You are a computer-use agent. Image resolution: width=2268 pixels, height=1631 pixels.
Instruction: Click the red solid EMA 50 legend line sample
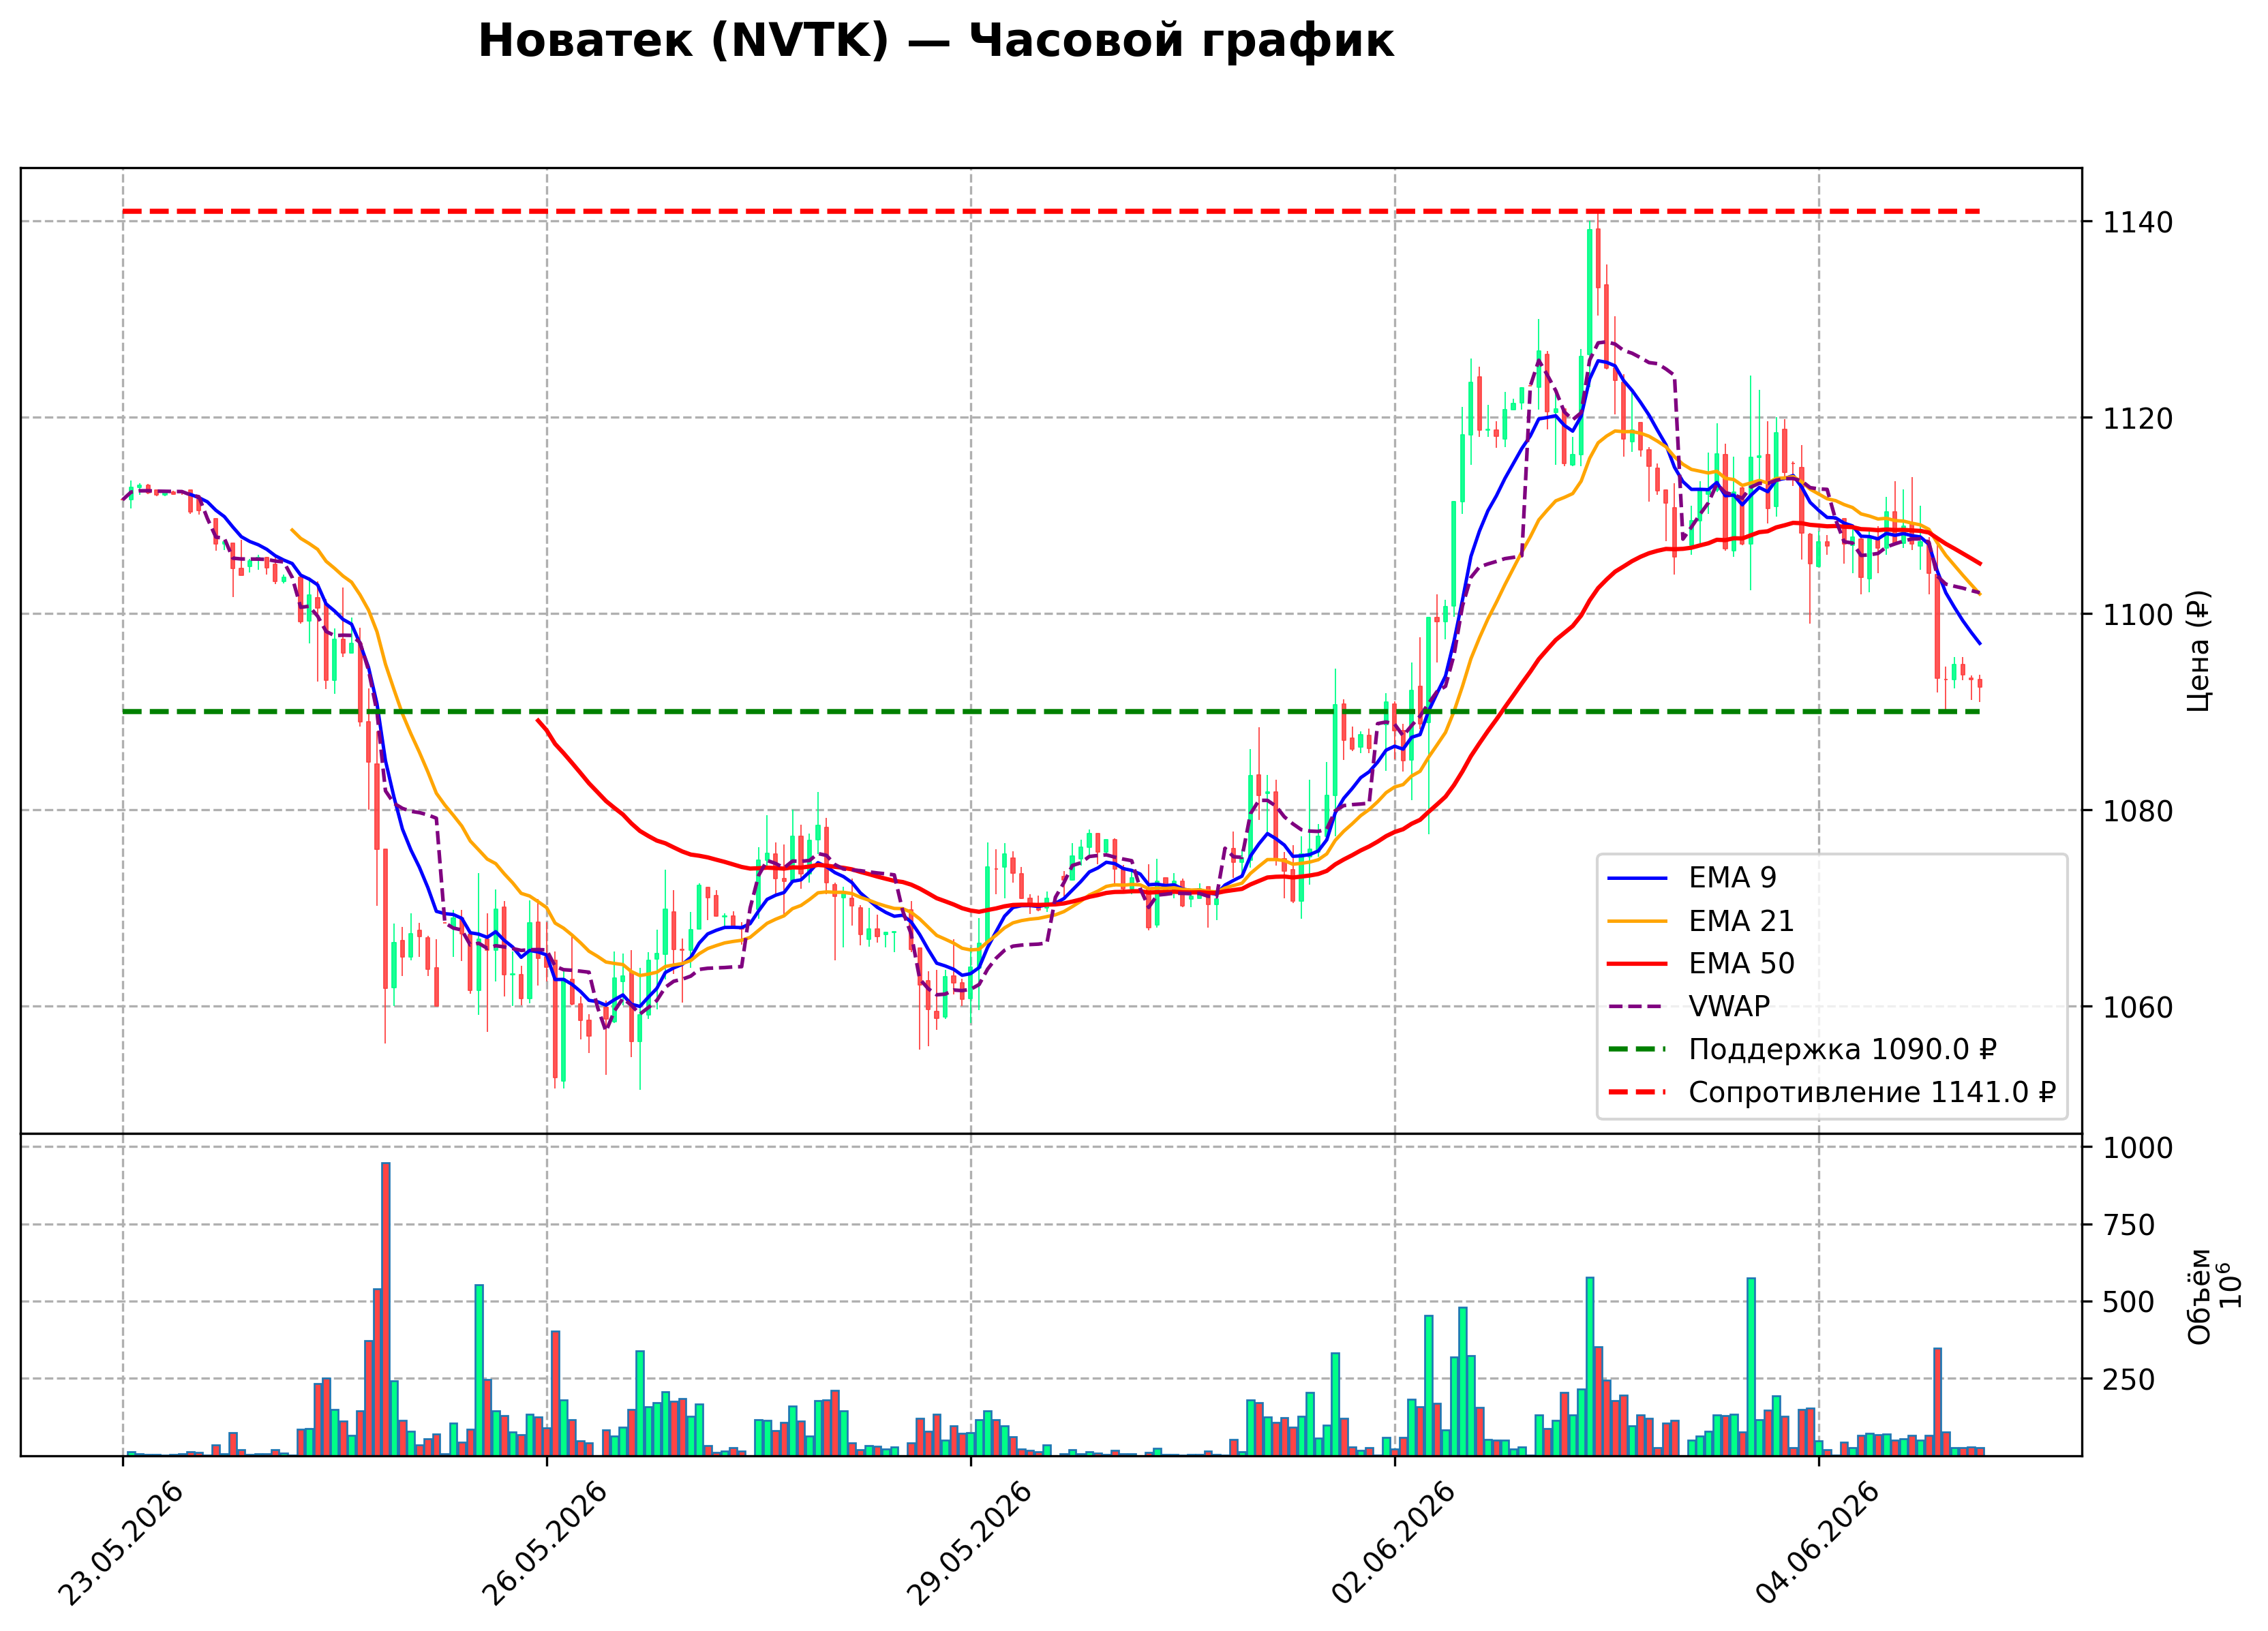click(1638, 964)
